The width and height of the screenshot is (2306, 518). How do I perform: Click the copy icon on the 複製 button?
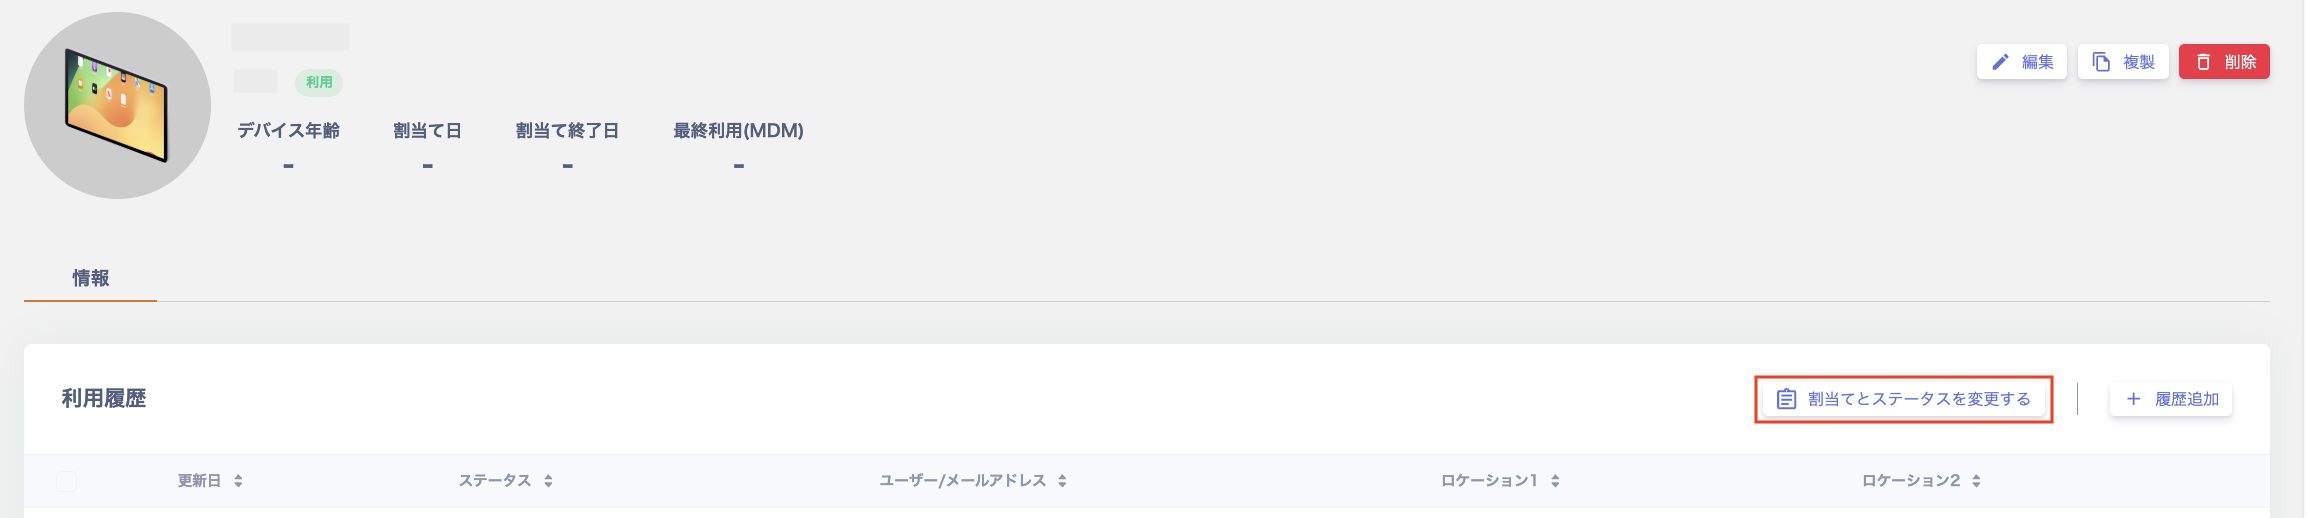(2101, 62)
